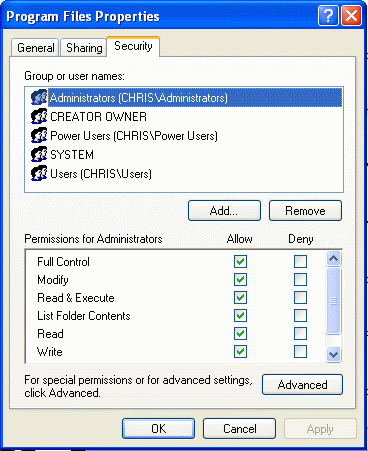368x451 pixels.
Task: Confirm with the OK button
Action: pyautogui.click(x=159, y=429)
